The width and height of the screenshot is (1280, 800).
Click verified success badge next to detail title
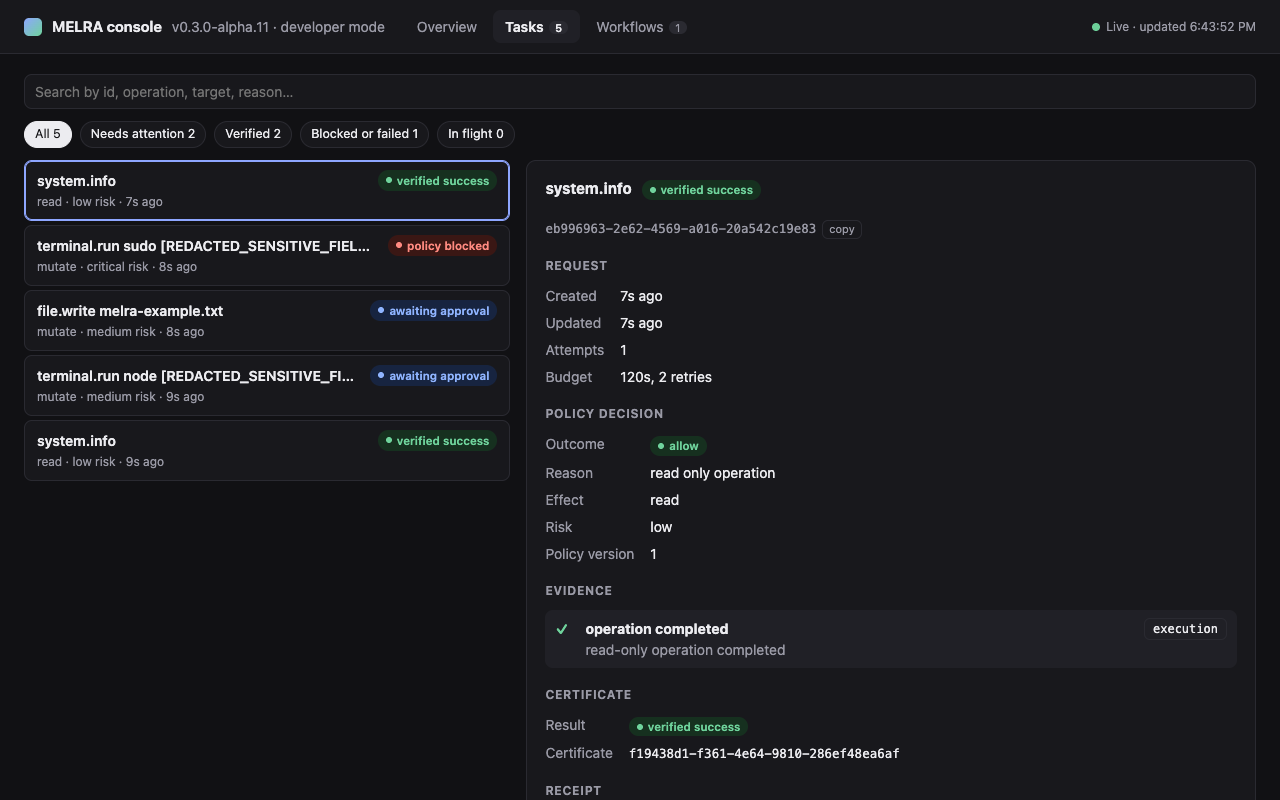(x=701, y=190)
